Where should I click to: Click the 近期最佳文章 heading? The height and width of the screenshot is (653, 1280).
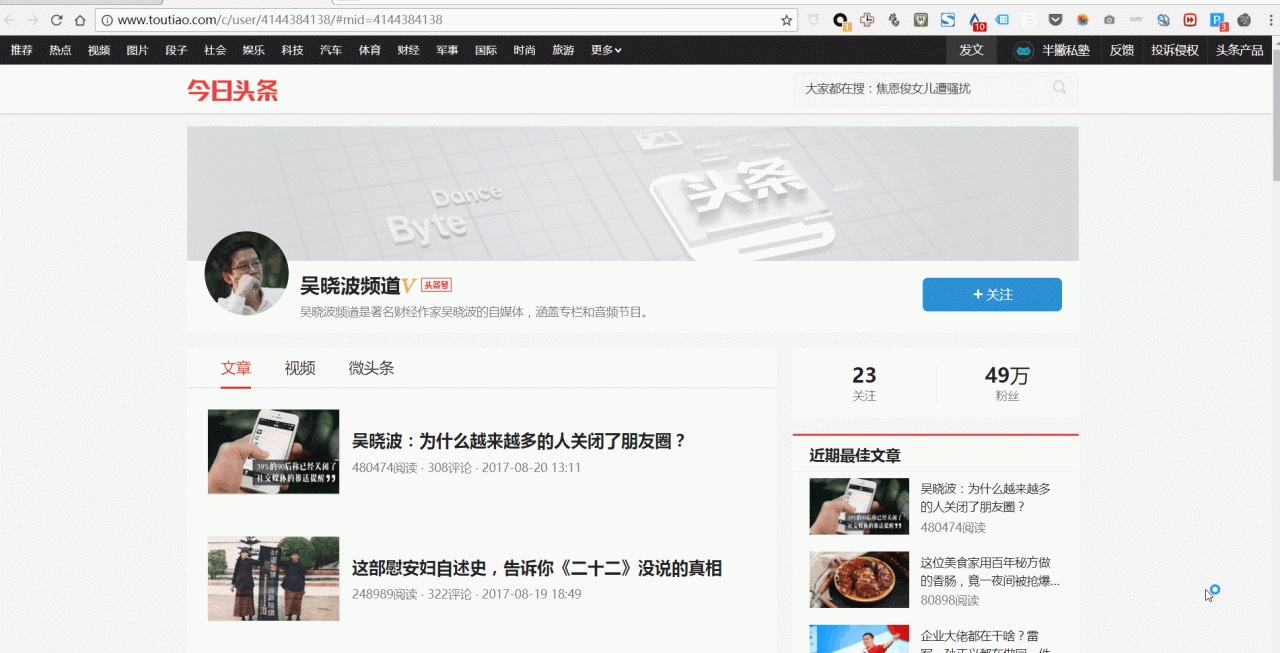(855, 456)
